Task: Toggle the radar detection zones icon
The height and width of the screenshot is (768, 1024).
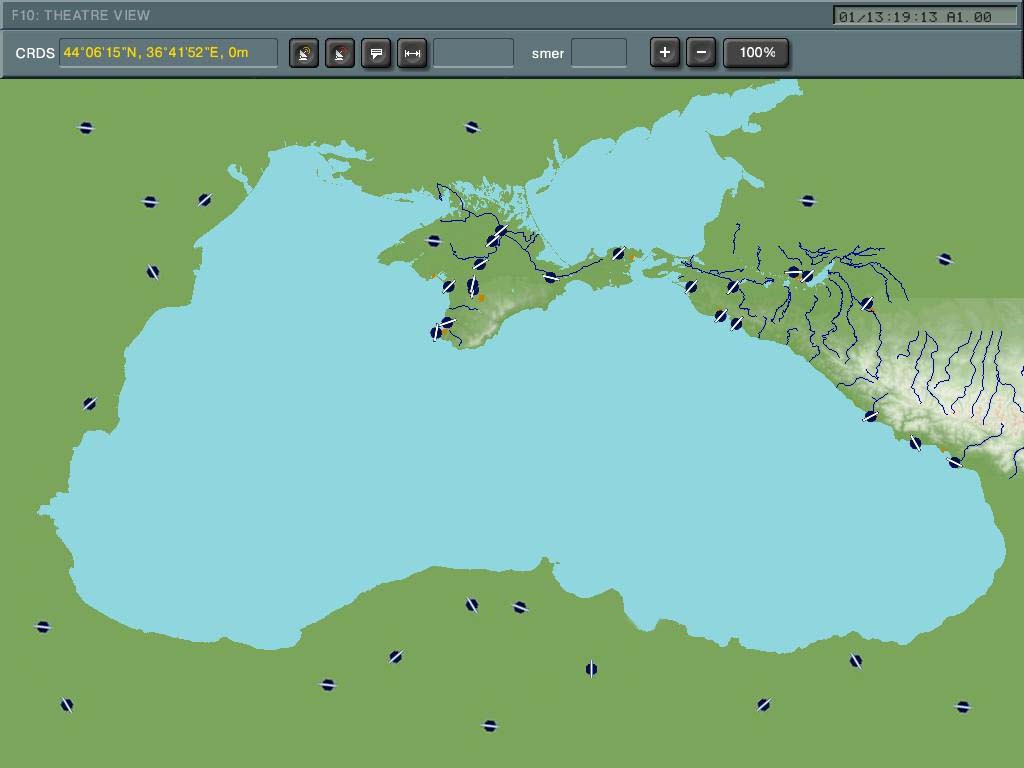Action: coord(304,53)
